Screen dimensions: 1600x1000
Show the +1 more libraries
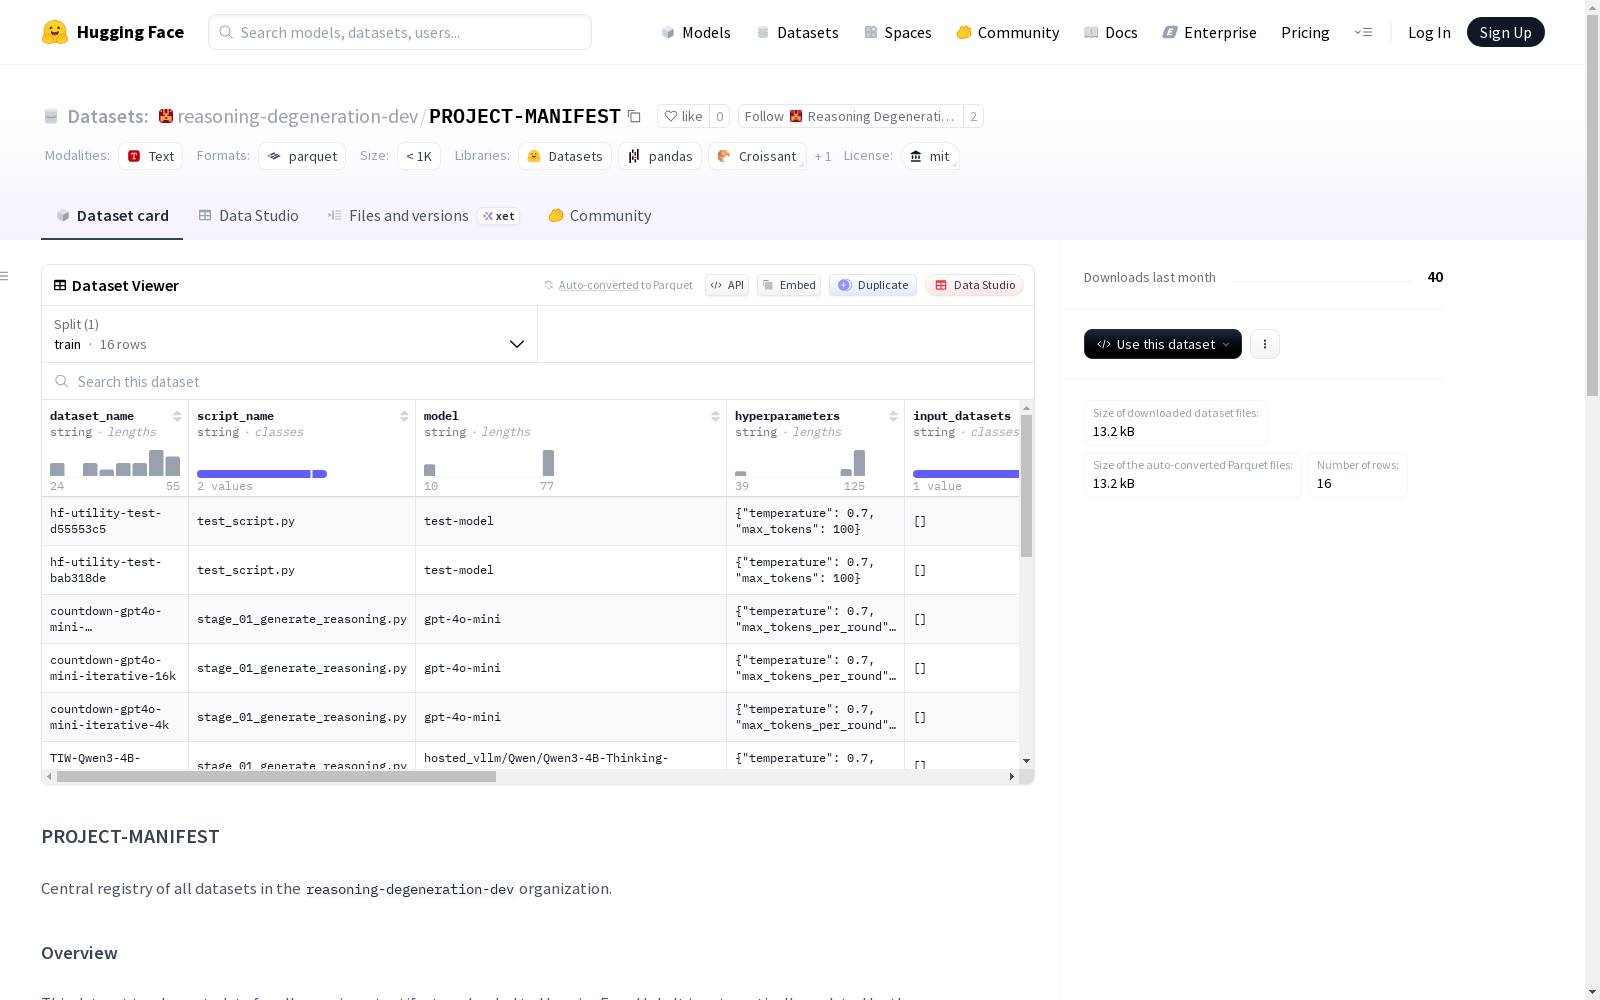click(x=823, y=156)
